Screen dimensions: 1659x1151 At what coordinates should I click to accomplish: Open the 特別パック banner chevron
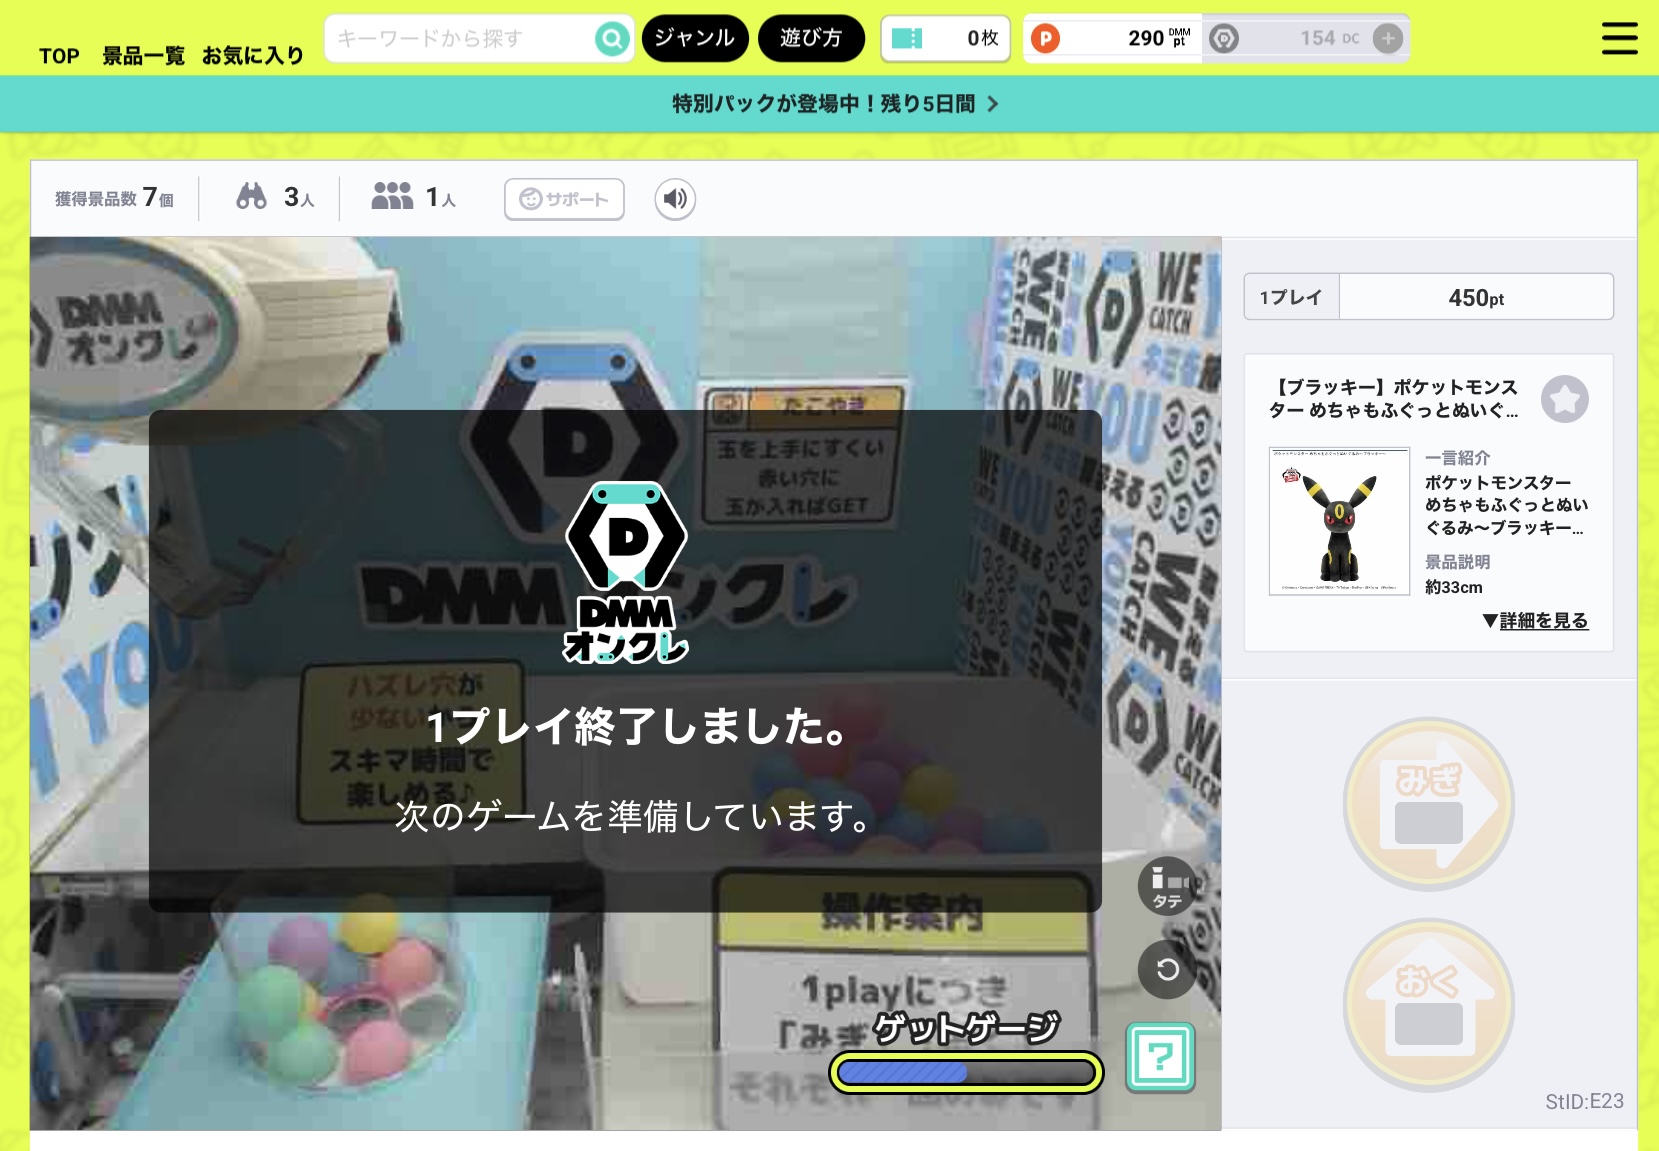992,104
